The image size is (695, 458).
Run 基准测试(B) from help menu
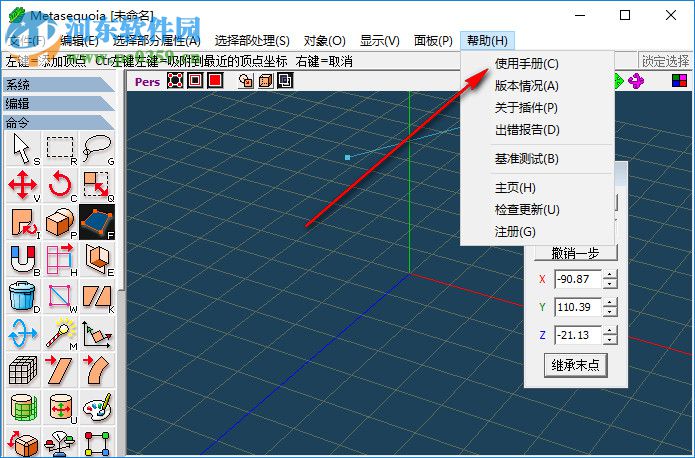pyautogui.click(x=537, y=159)
